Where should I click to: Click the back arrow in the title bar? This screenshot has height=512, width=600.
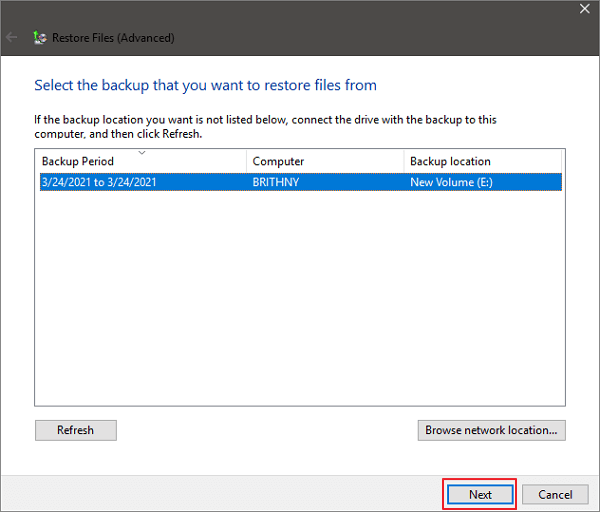click(12, 38)
